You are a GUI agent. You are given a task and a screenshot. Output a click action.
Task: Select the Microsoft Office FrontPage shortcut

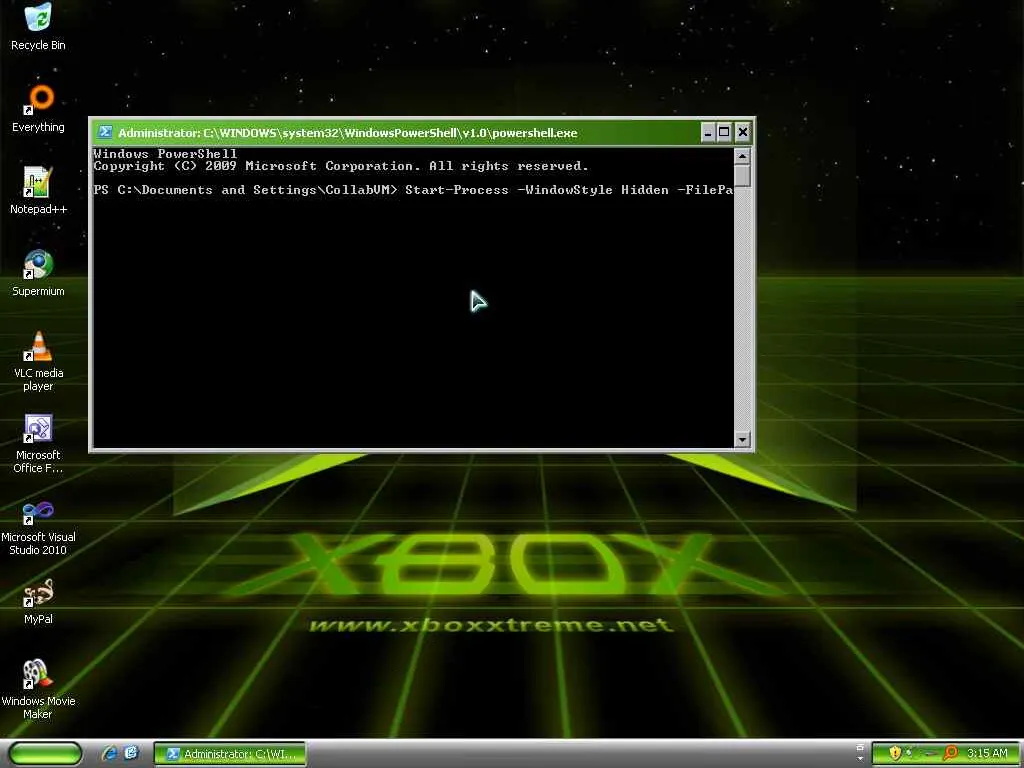(x=38, y=443)
